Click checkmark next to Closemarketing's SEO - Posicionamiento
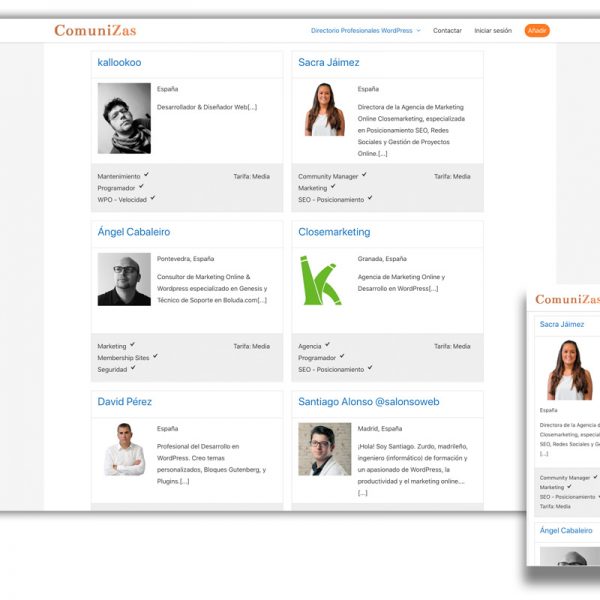The width and height of the screenshot is (600, 600). 370,368
